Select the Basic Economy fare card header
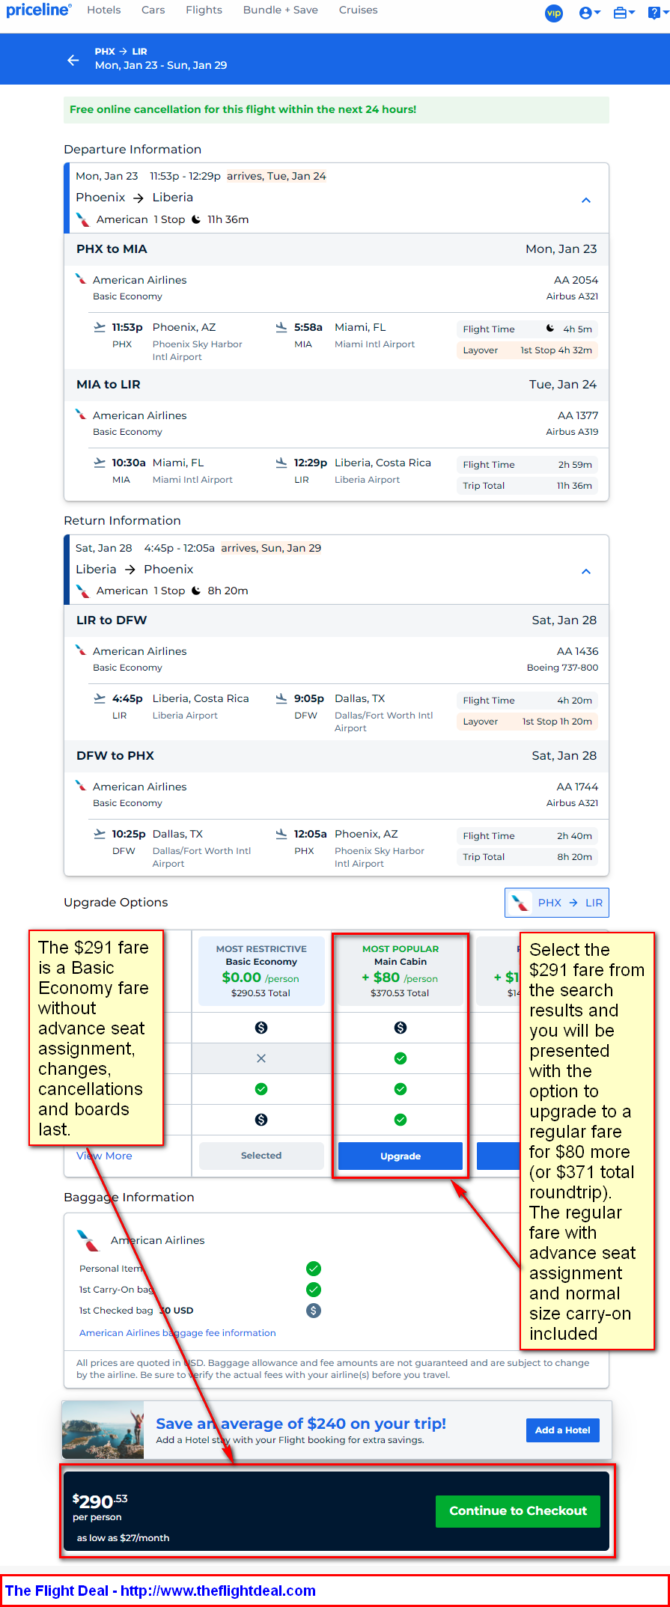 click(x=261, y=971)
